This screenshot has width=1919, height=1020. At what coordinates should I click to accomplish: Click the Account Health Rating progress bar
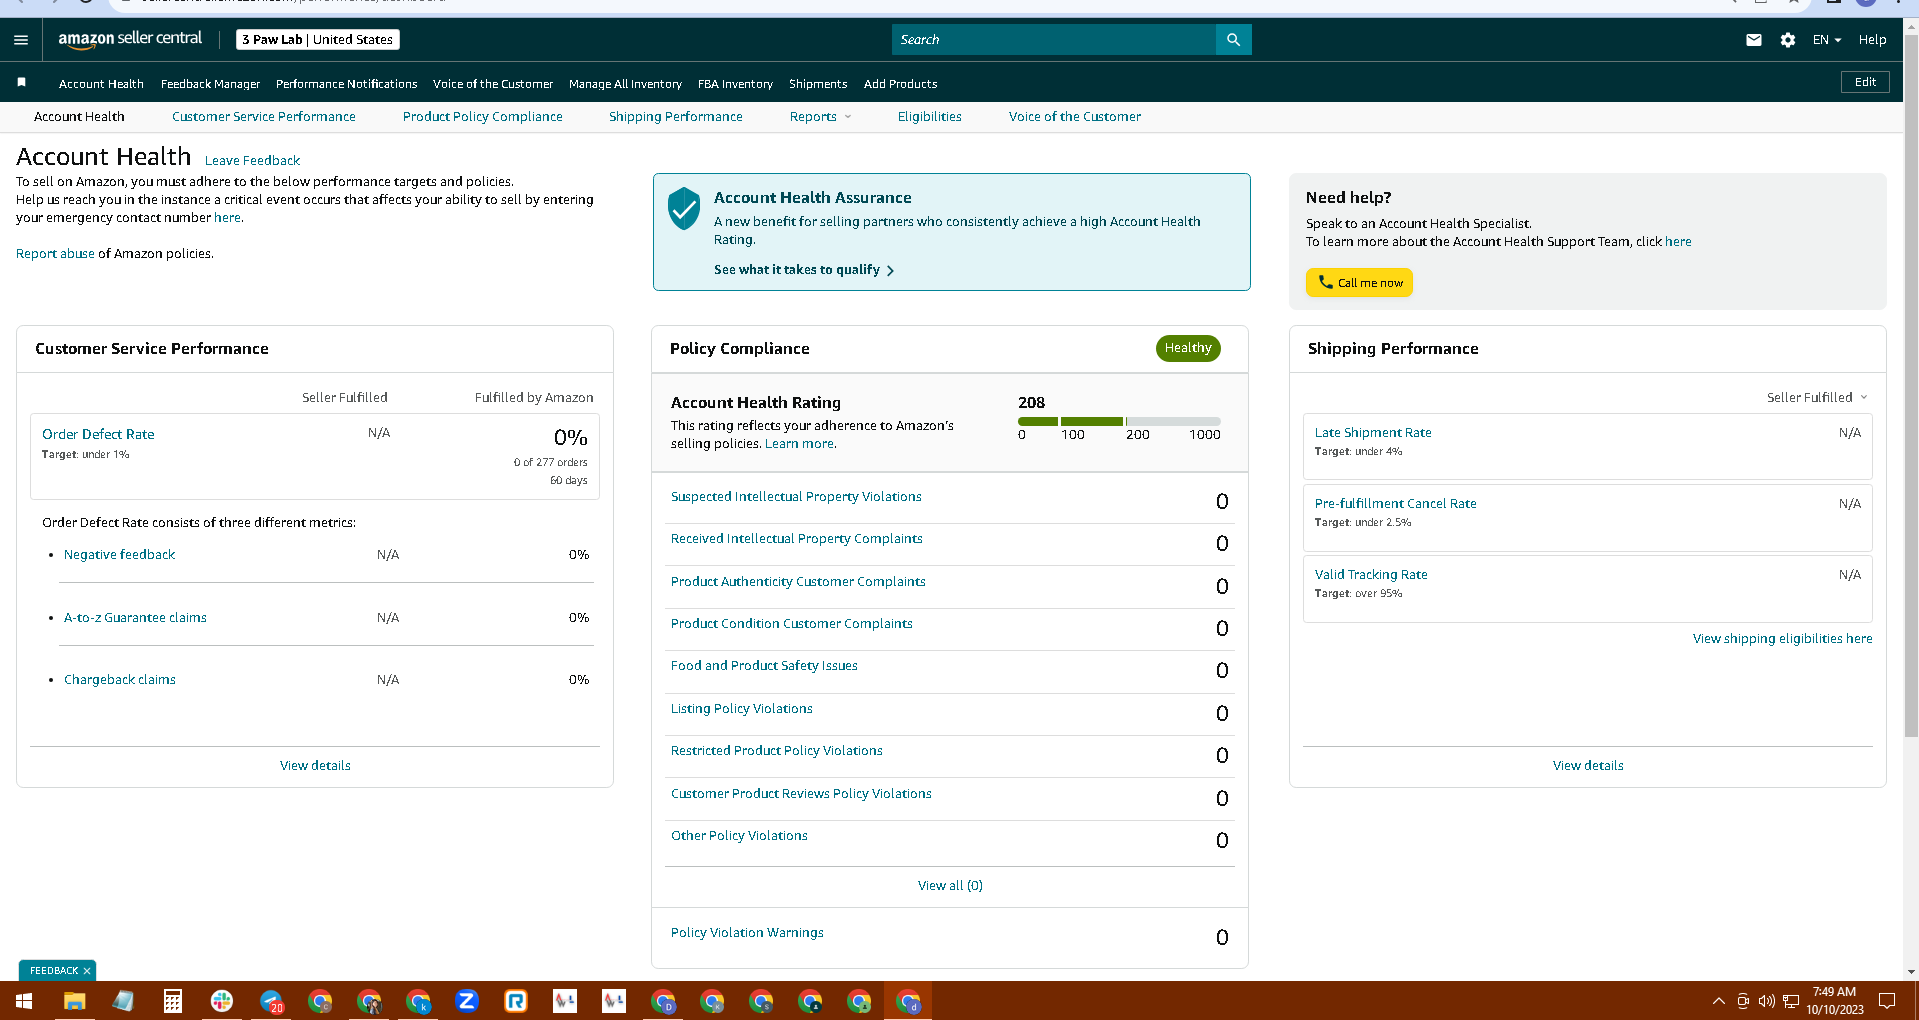coord(1119,422)
